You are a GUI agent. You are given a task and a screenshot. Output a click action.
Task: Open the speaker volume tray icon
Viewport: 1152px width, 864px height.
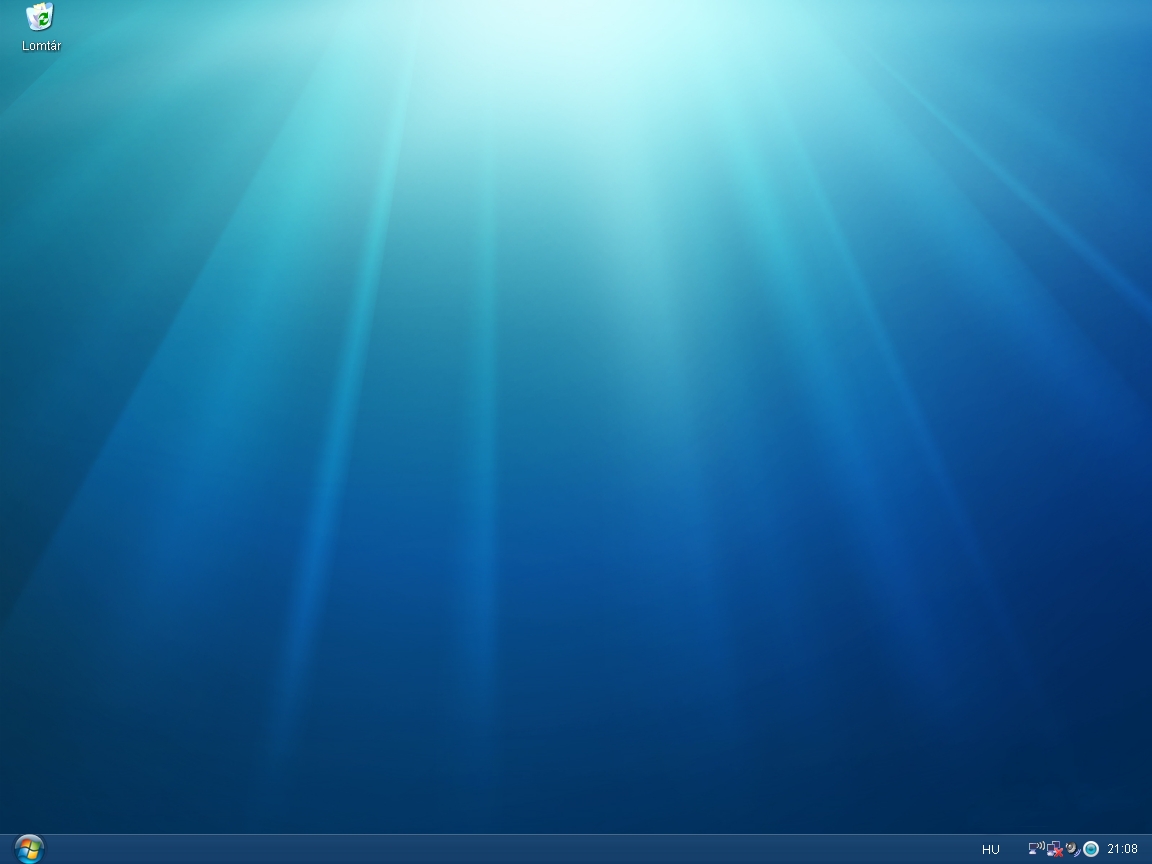[x=1072, y=849]
